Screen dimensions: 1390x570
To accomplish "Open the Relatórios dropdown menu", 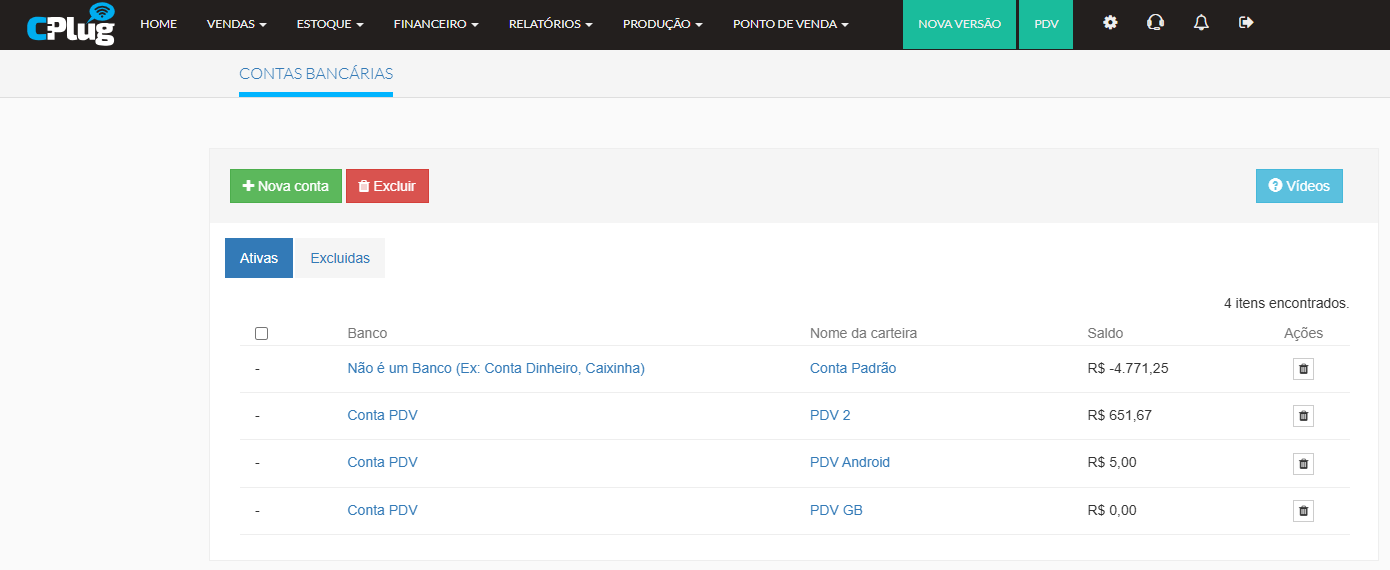I will point(550,24).
